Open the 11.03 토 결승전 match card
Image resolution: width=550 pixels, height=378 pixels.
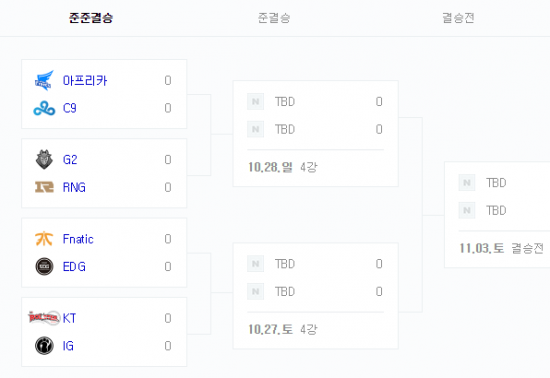pos(497,215)
